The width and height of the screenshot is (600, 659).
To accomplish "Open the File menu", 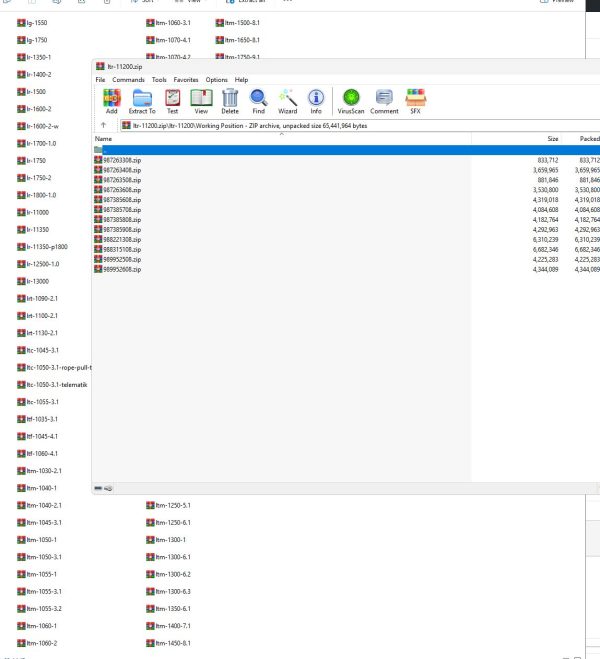I will (100, 79).
